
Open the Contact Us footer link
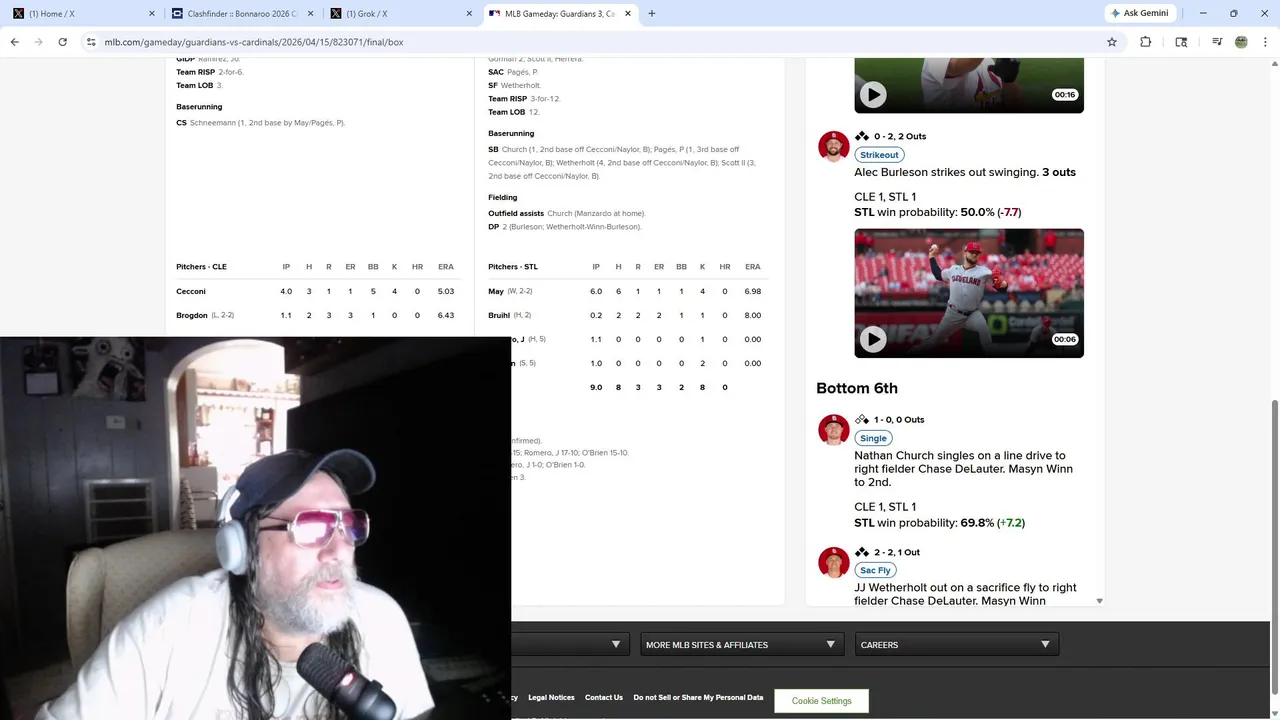click(x=604, y=697)
